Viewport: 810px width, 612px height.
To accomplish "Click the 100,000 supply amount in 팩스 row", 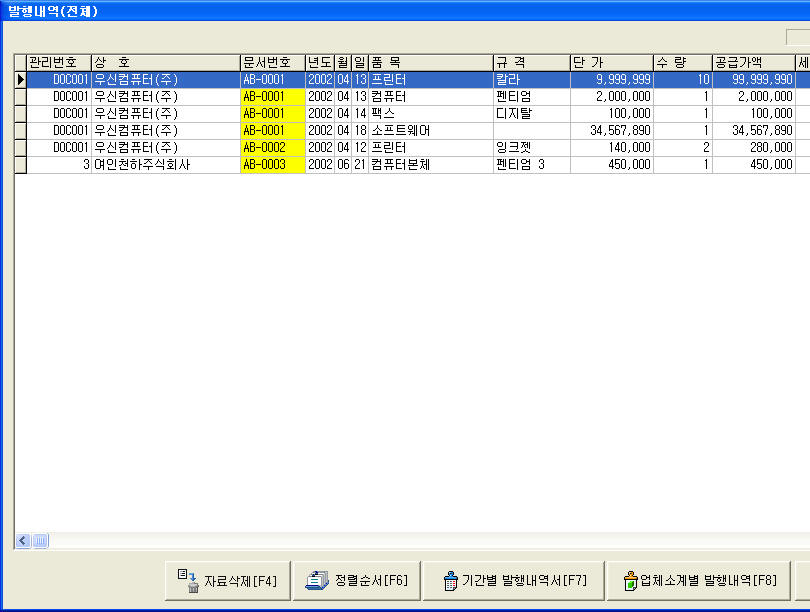I will 754,114.
